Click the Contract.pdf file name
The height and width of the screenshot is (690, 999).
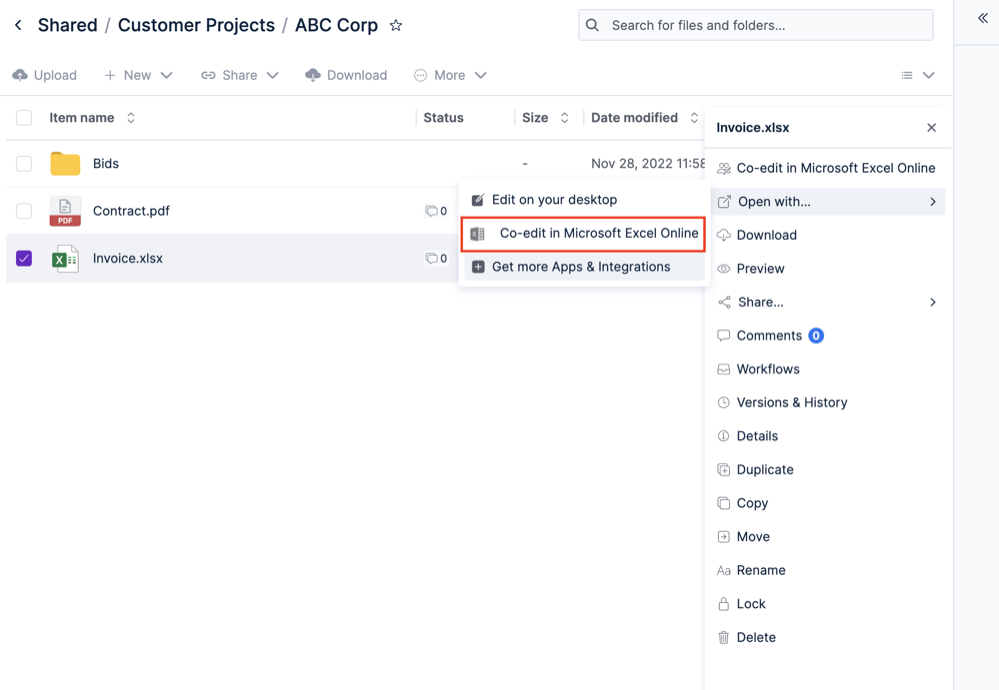click(x=131, y=211)
